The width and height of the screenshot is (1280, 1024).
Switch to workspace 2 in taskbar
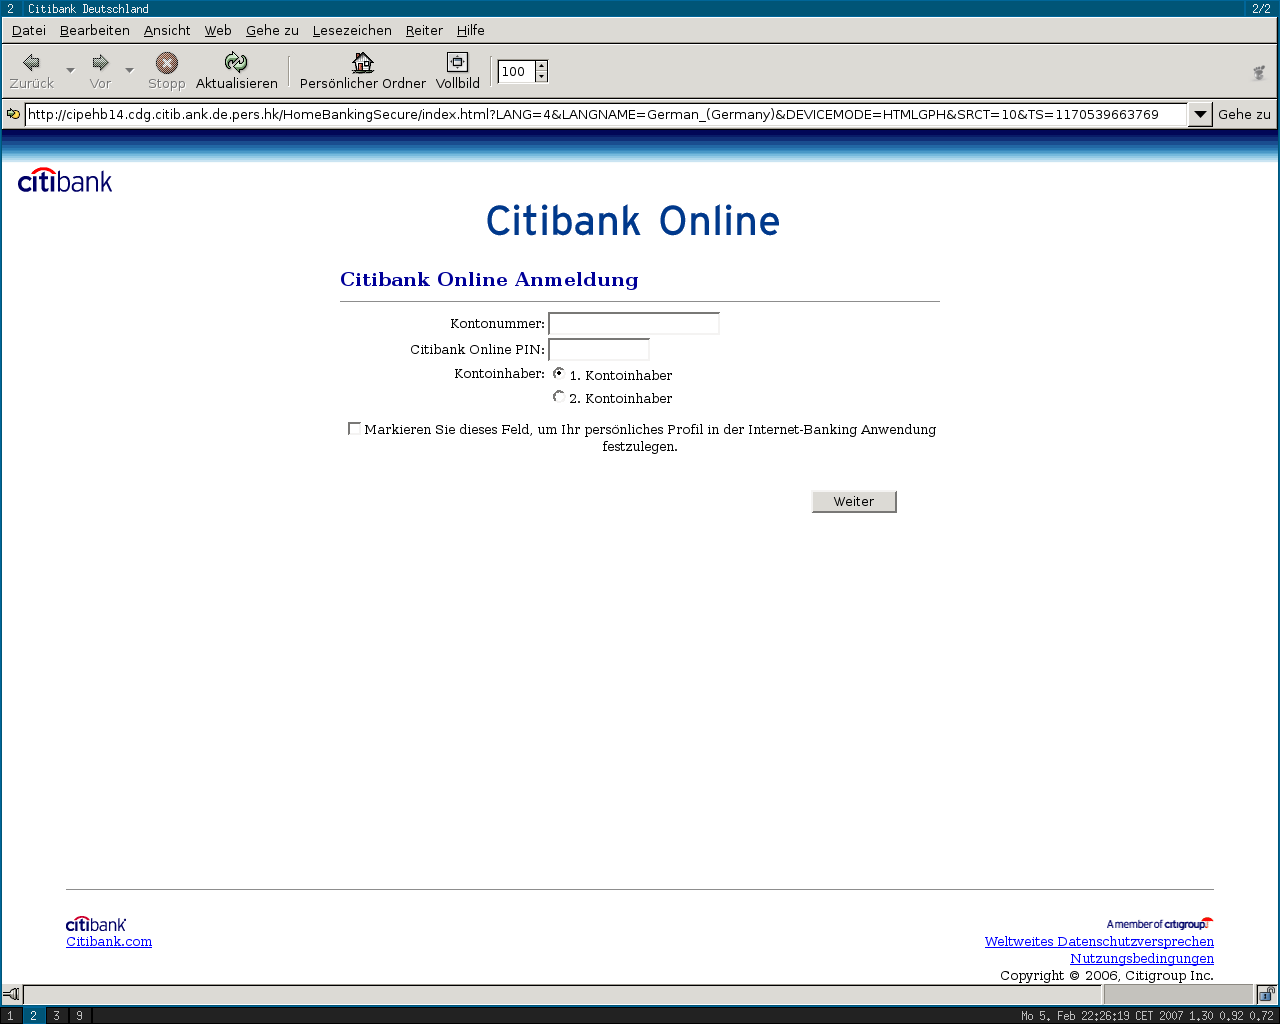[x=33, y=1016]
